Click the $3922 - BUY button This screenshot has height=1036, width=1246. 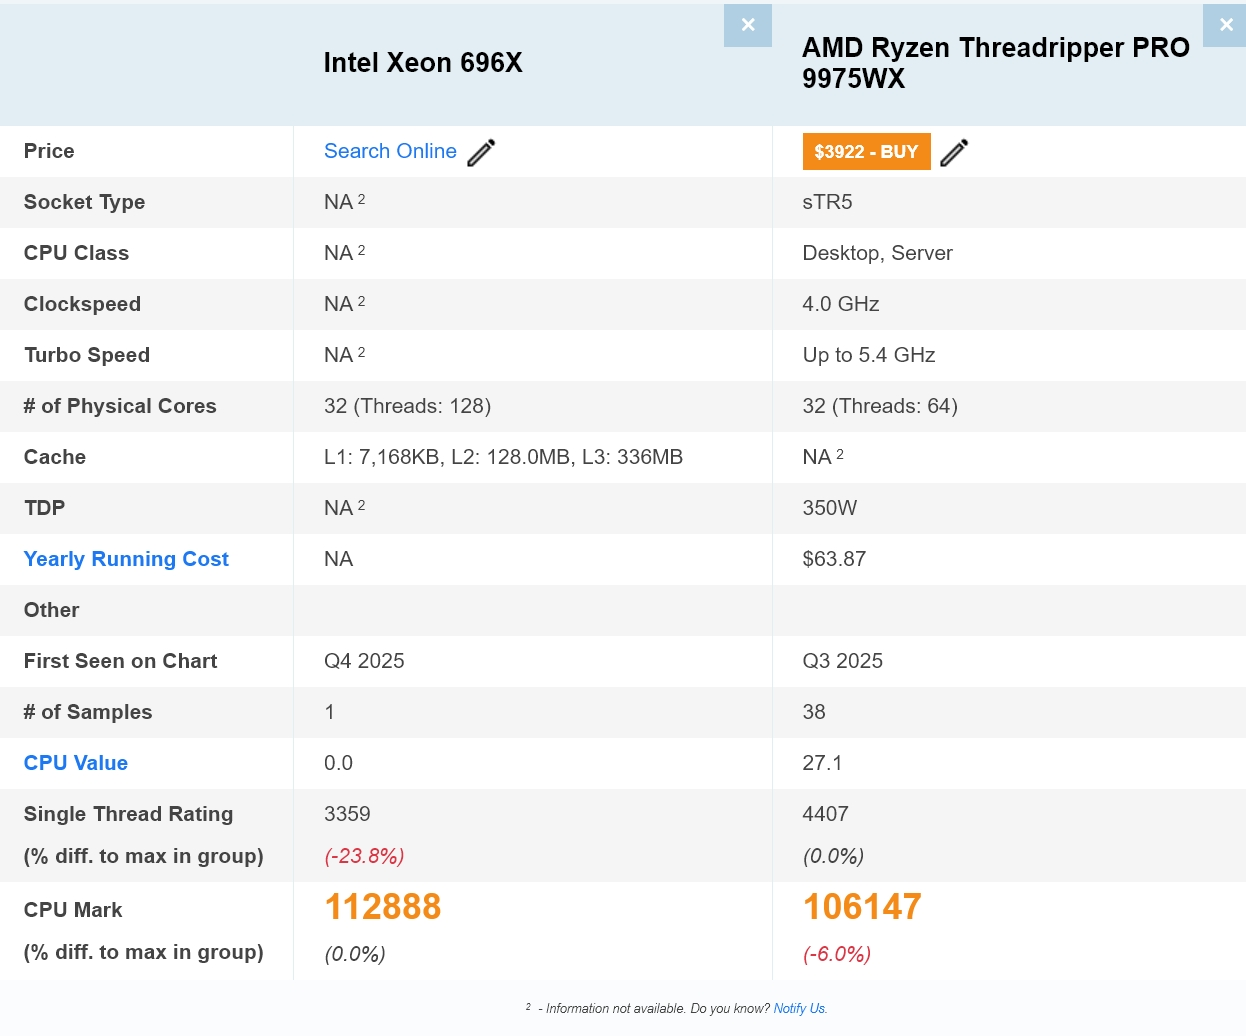(x=866, y=151)
